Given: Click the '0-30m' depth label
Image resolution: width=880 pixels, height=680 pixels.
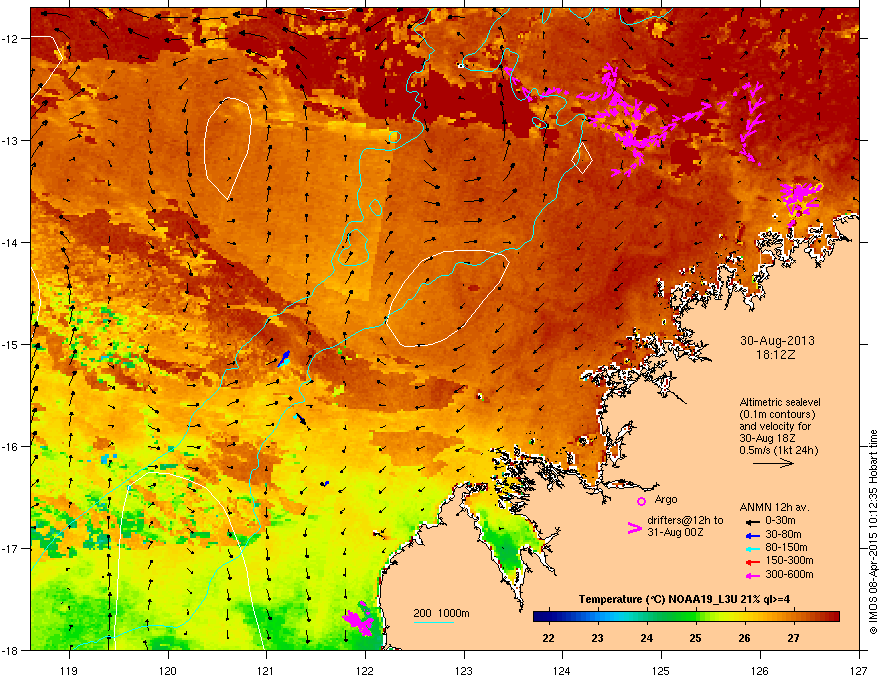Looking at the screenshot, I should [x=780, y=521].
